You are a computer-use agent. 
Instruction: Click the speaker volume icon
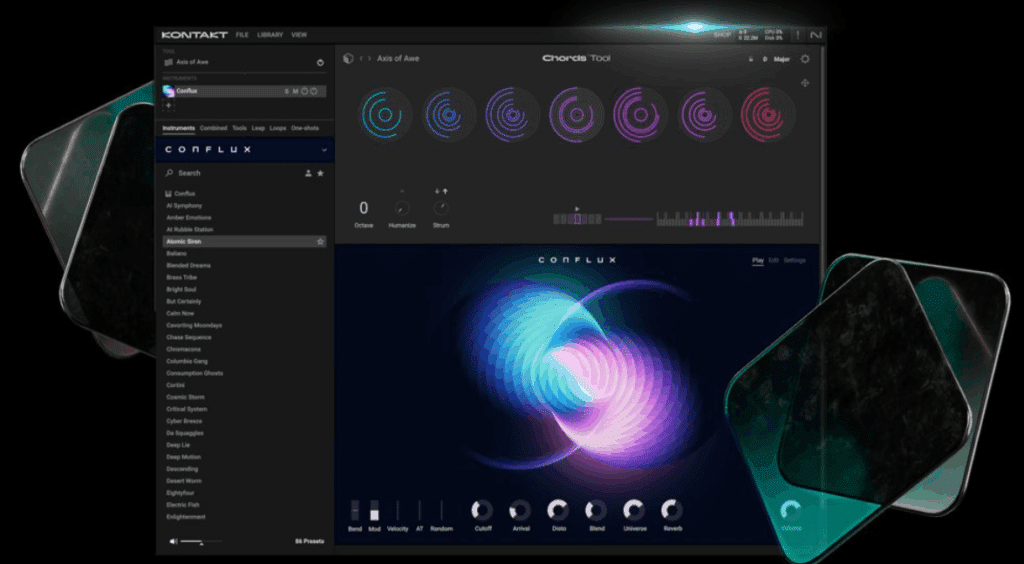173,541
